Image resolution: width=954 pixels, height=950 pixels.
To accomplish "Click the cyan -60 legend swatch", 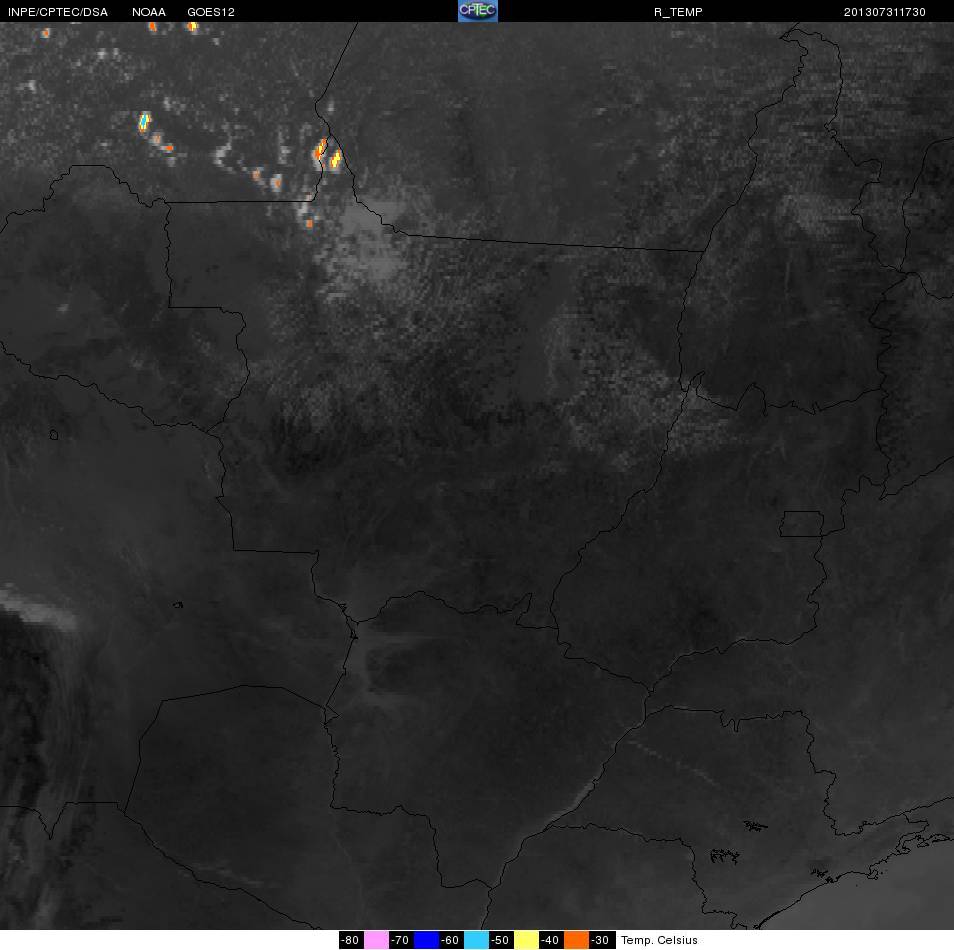I will (x=476, y=940).
